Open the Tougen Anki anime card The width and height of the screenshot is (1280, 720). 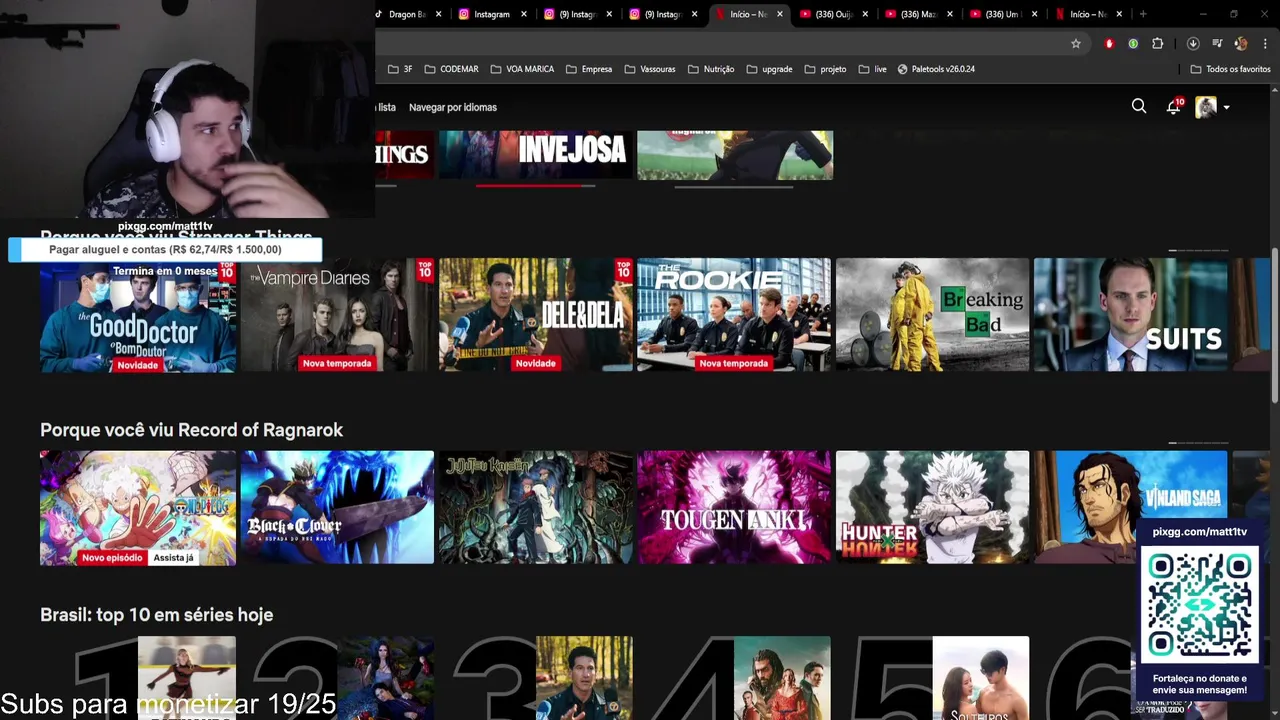pyautogui.click(x=734, y=507)
